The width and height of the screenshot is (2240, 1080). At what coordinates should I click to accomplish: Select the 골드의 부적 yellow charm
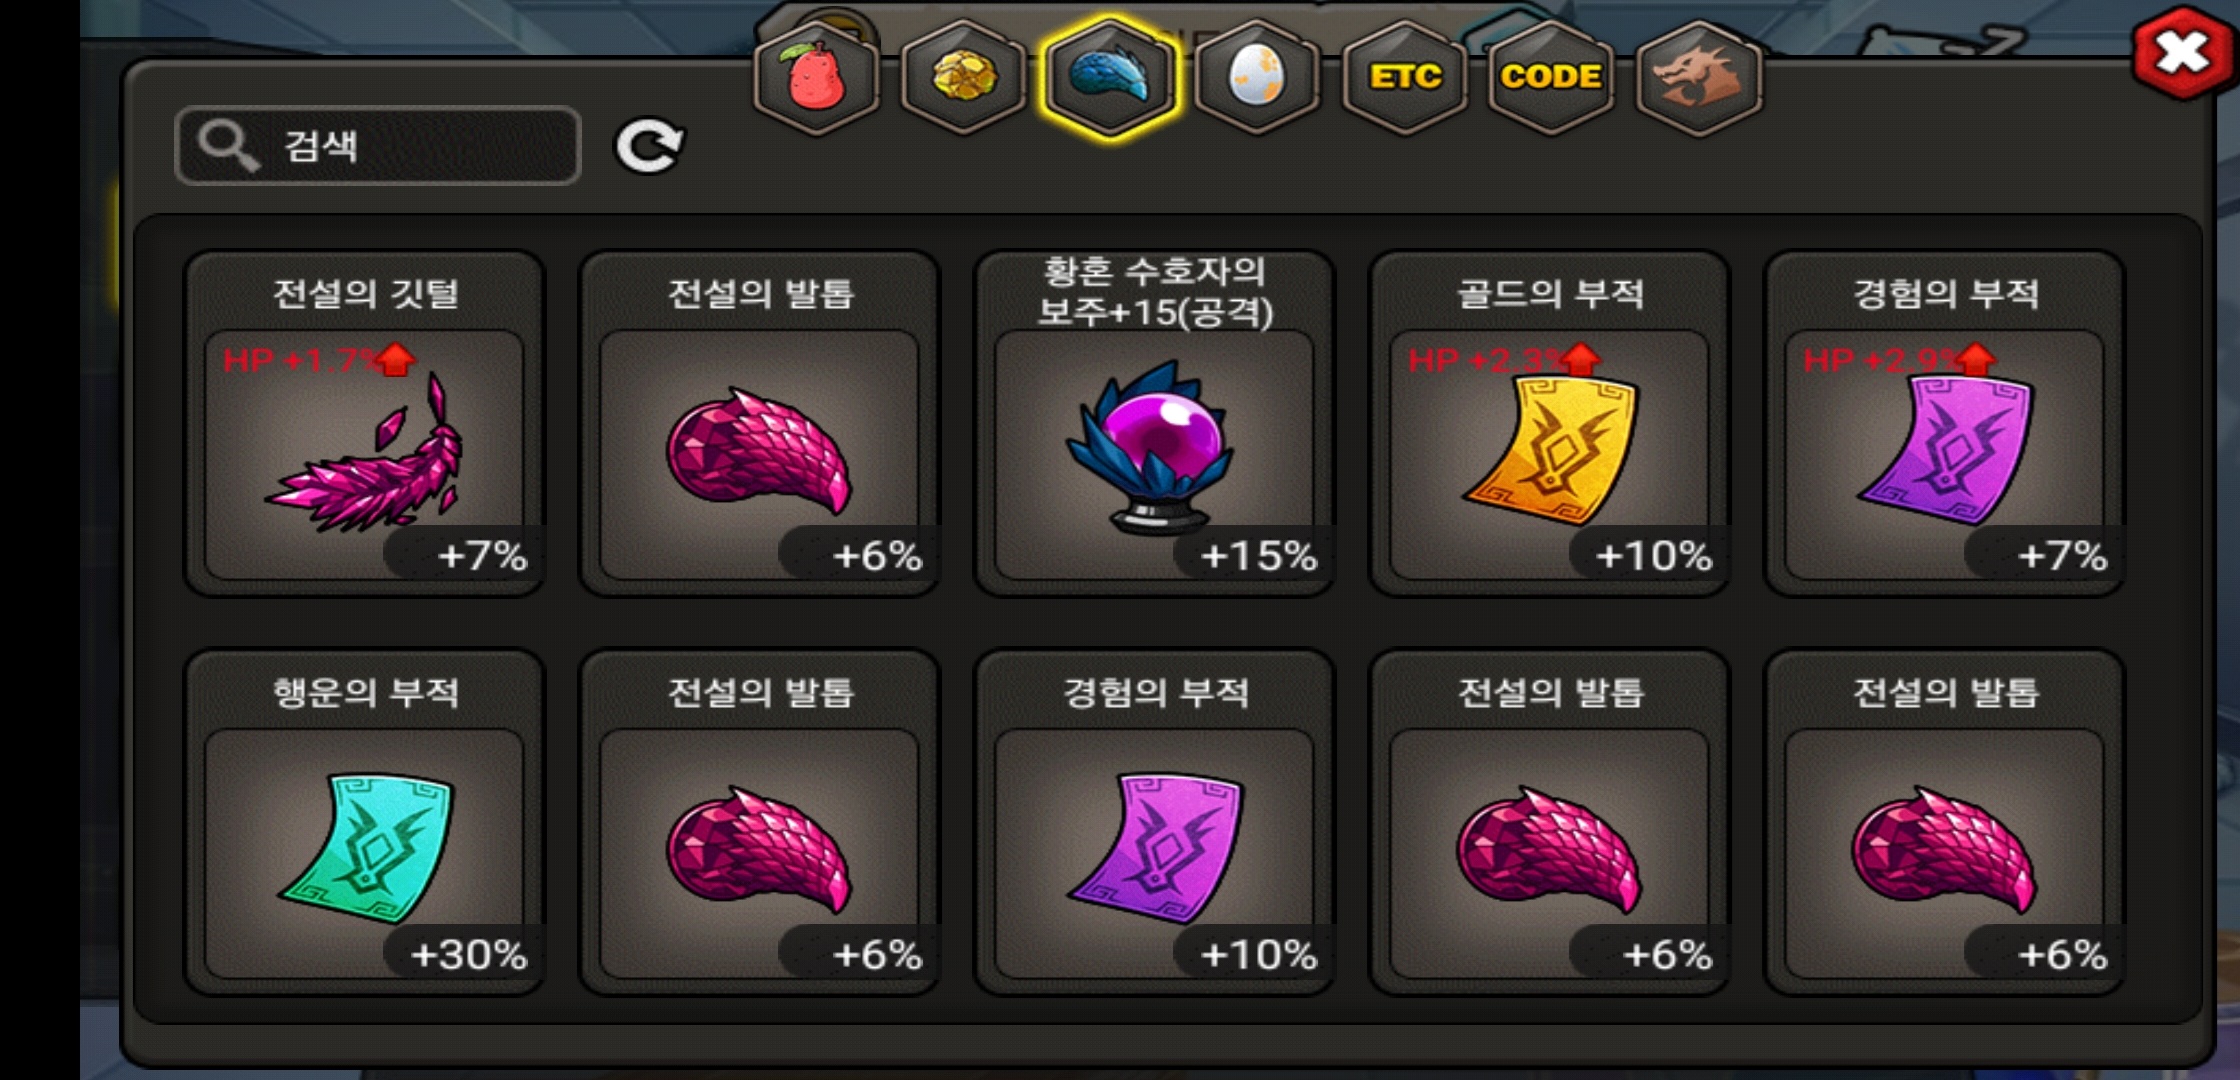pos(1550,424)
